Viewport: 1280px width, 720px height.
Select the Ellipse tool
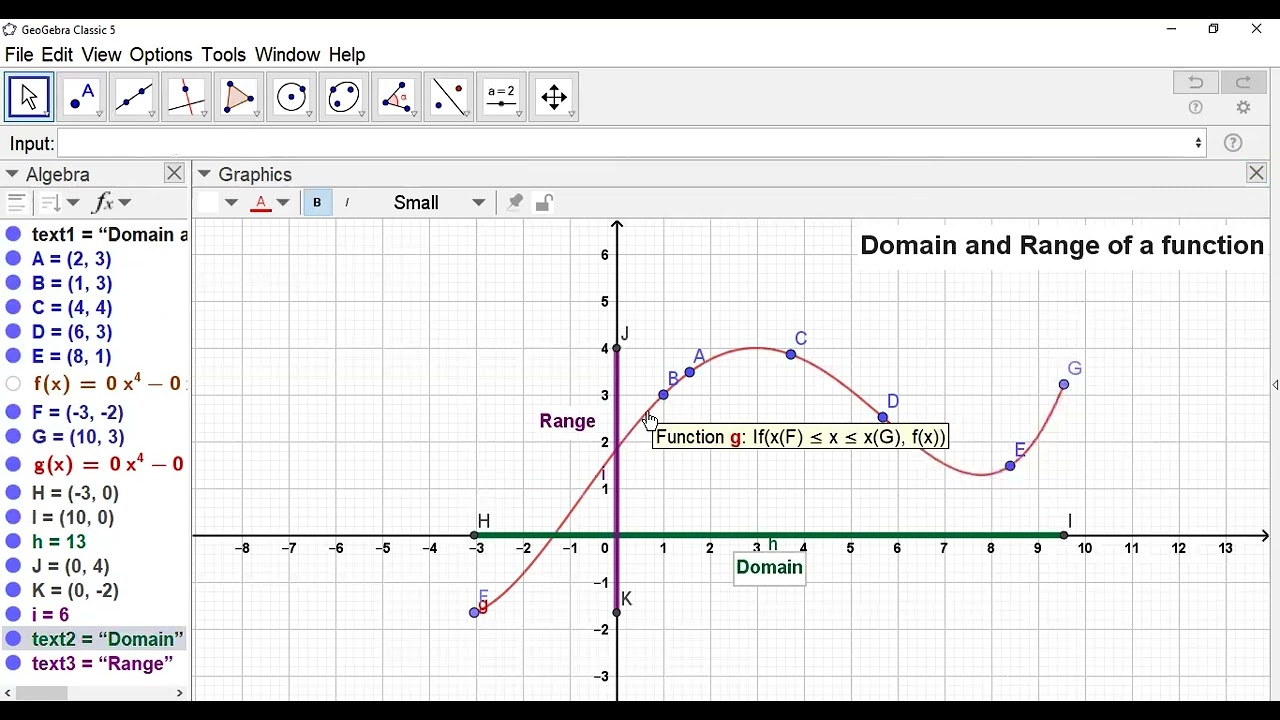tap(343, 97)
